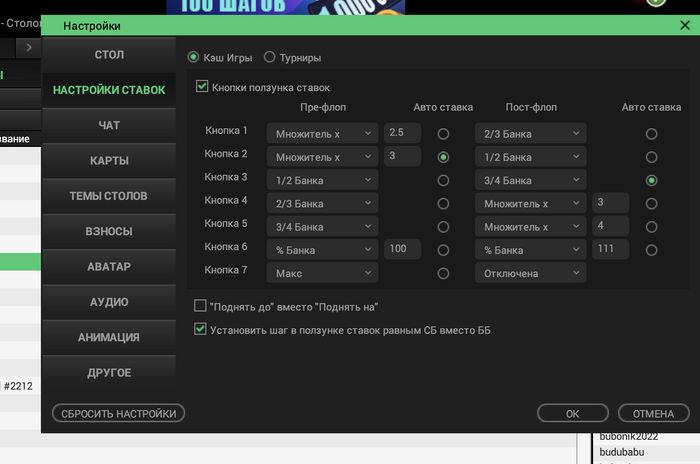Click the ОТМЕНА button
700x464 pixels.
coord(654,414)
